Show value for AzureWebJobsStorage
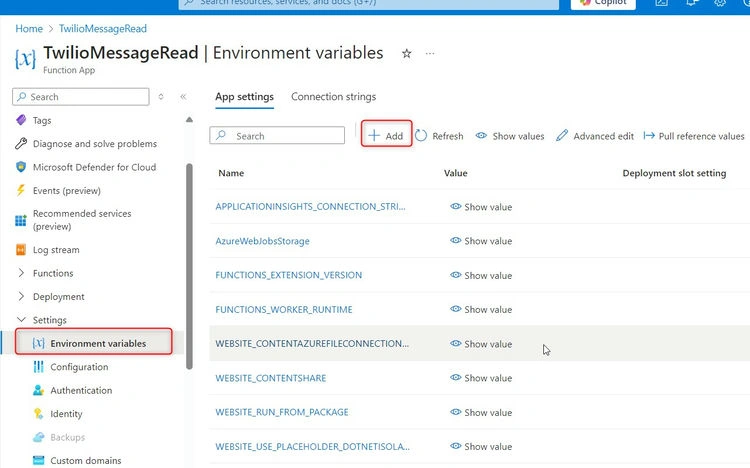This screenshot has height=468, width=750. click(x=481, y=241)
